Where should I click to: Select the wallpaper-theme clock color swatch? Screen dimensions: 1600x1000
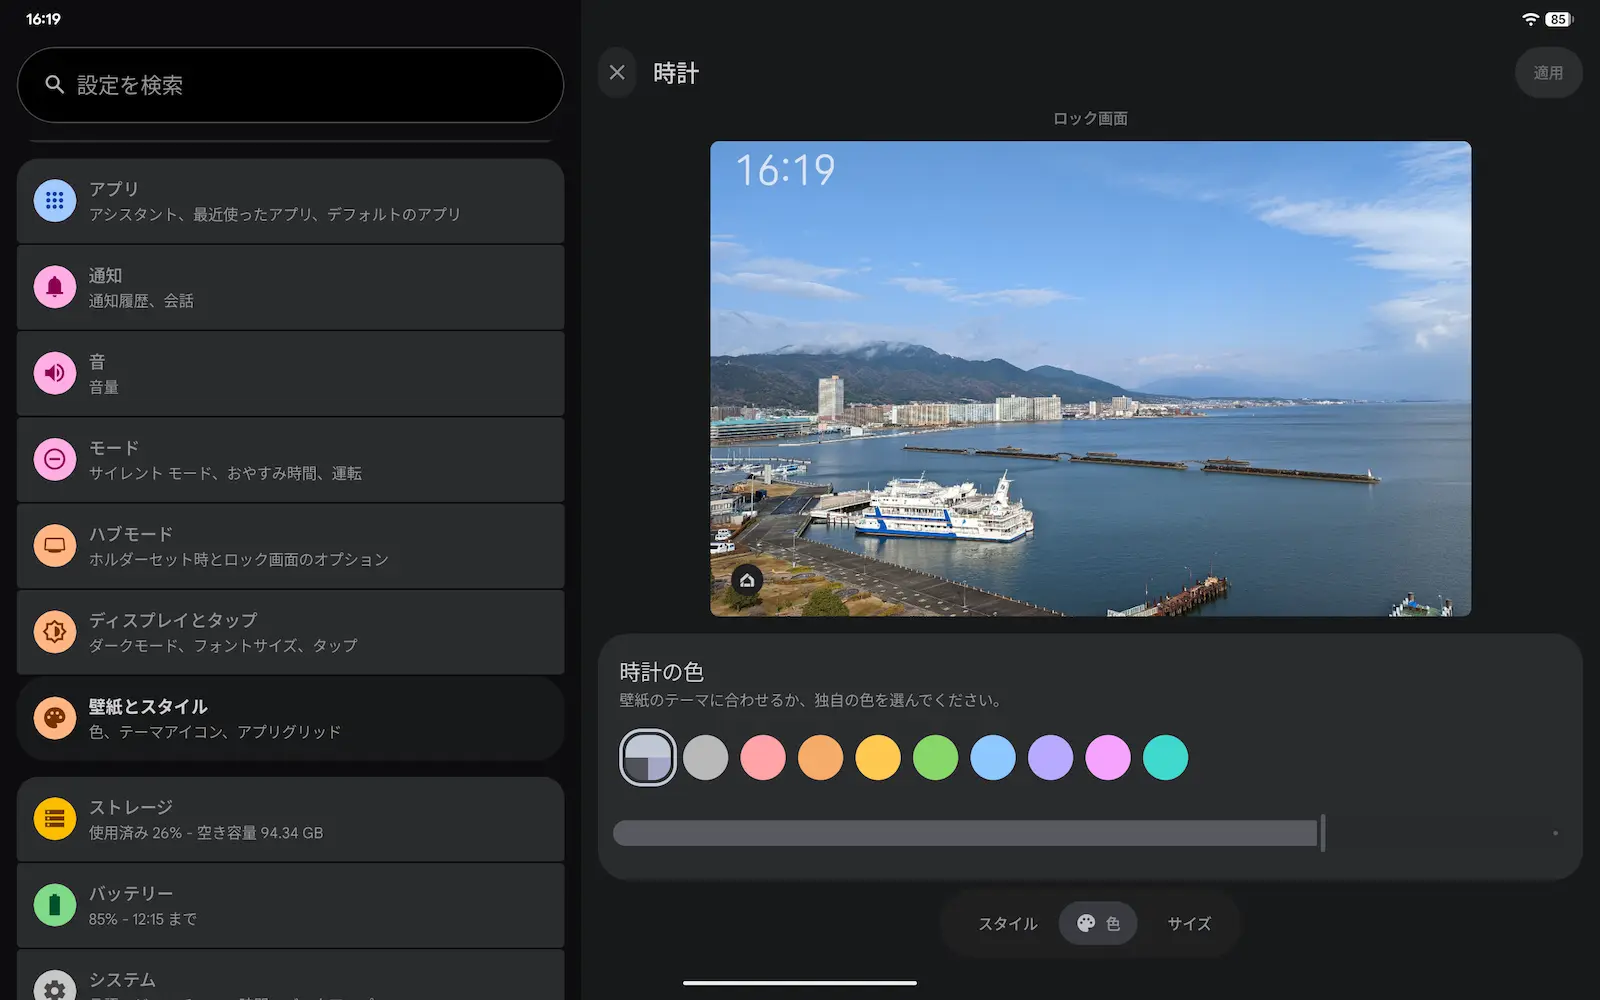click(x=648, y=758)
